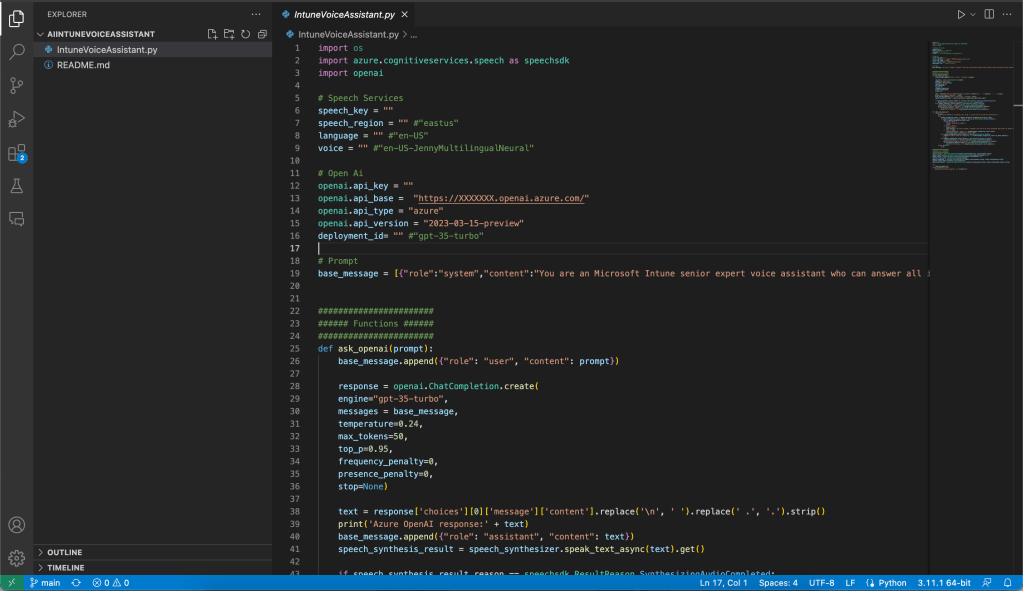1023x591 pixels.
Task: Open the Run and Debug view
Action: point(17,119)
